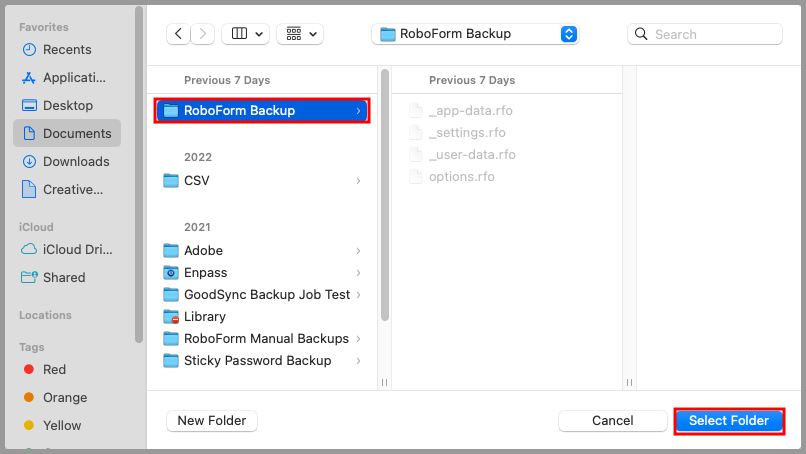Select the Library folder
This screenshot has height=454, width=806.
pos(262,317)
